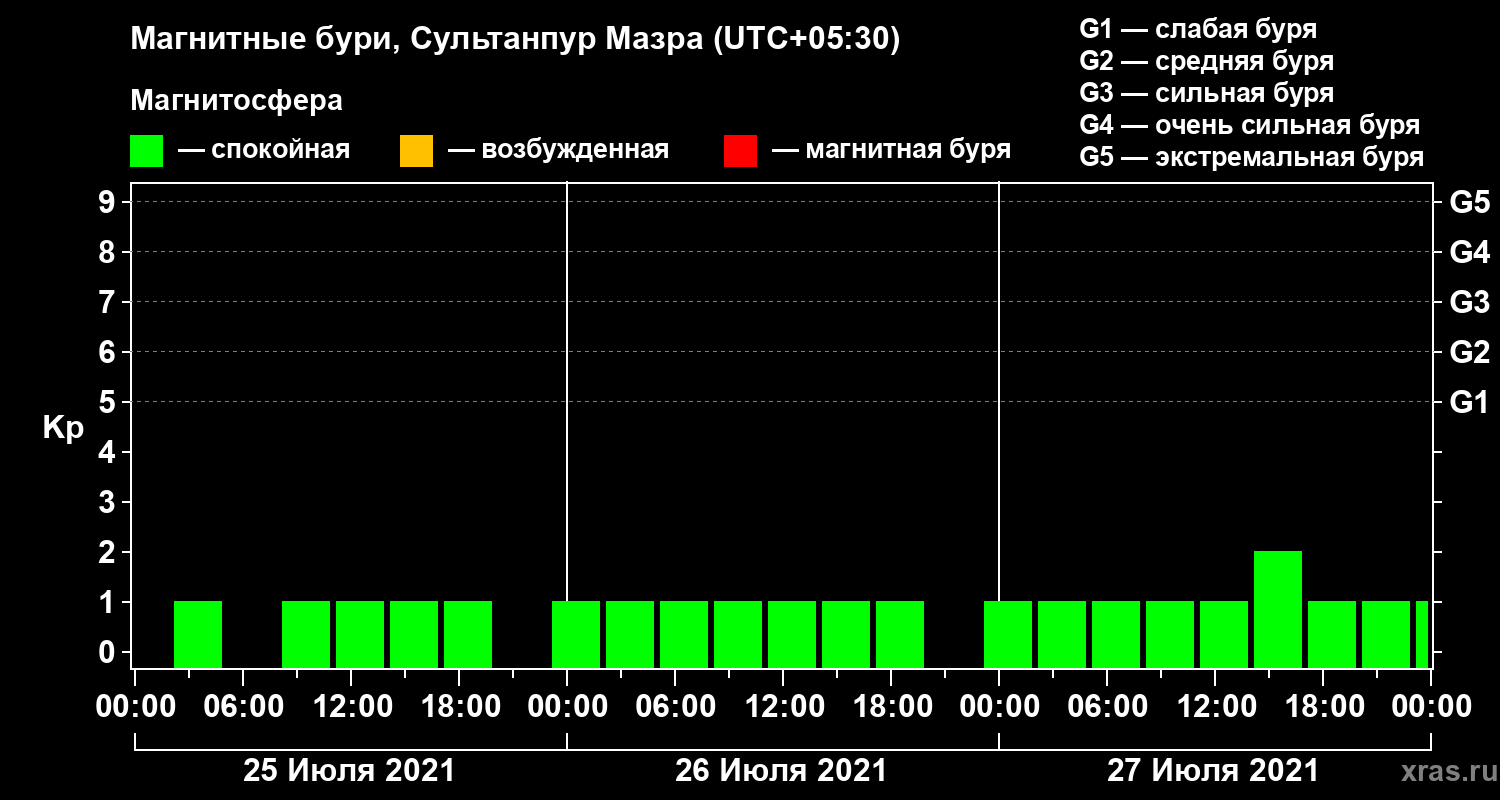Screen dimensions: 1500x800
Task: Click the green bar starting at 00:00 of 26 Июля
Action: (576, 634)
